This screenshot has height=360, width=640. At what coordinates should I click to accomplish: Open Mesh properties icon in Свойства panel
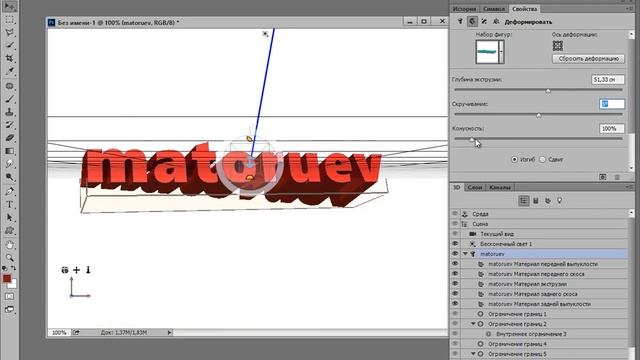[460, 22]
